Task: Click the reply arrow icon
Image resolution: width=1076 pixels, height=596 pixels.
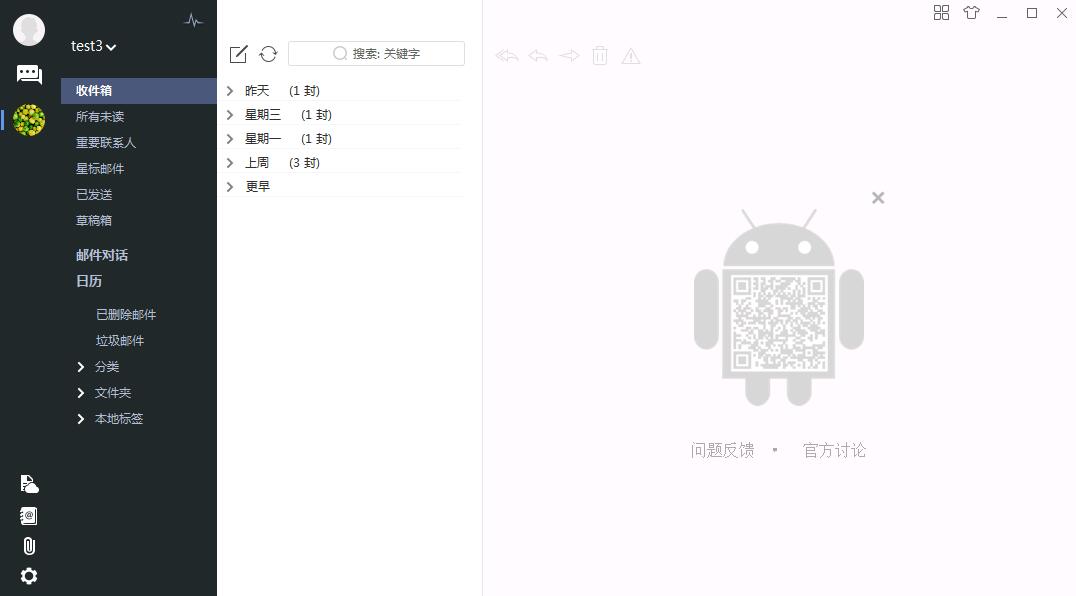Action: [538, 56]
